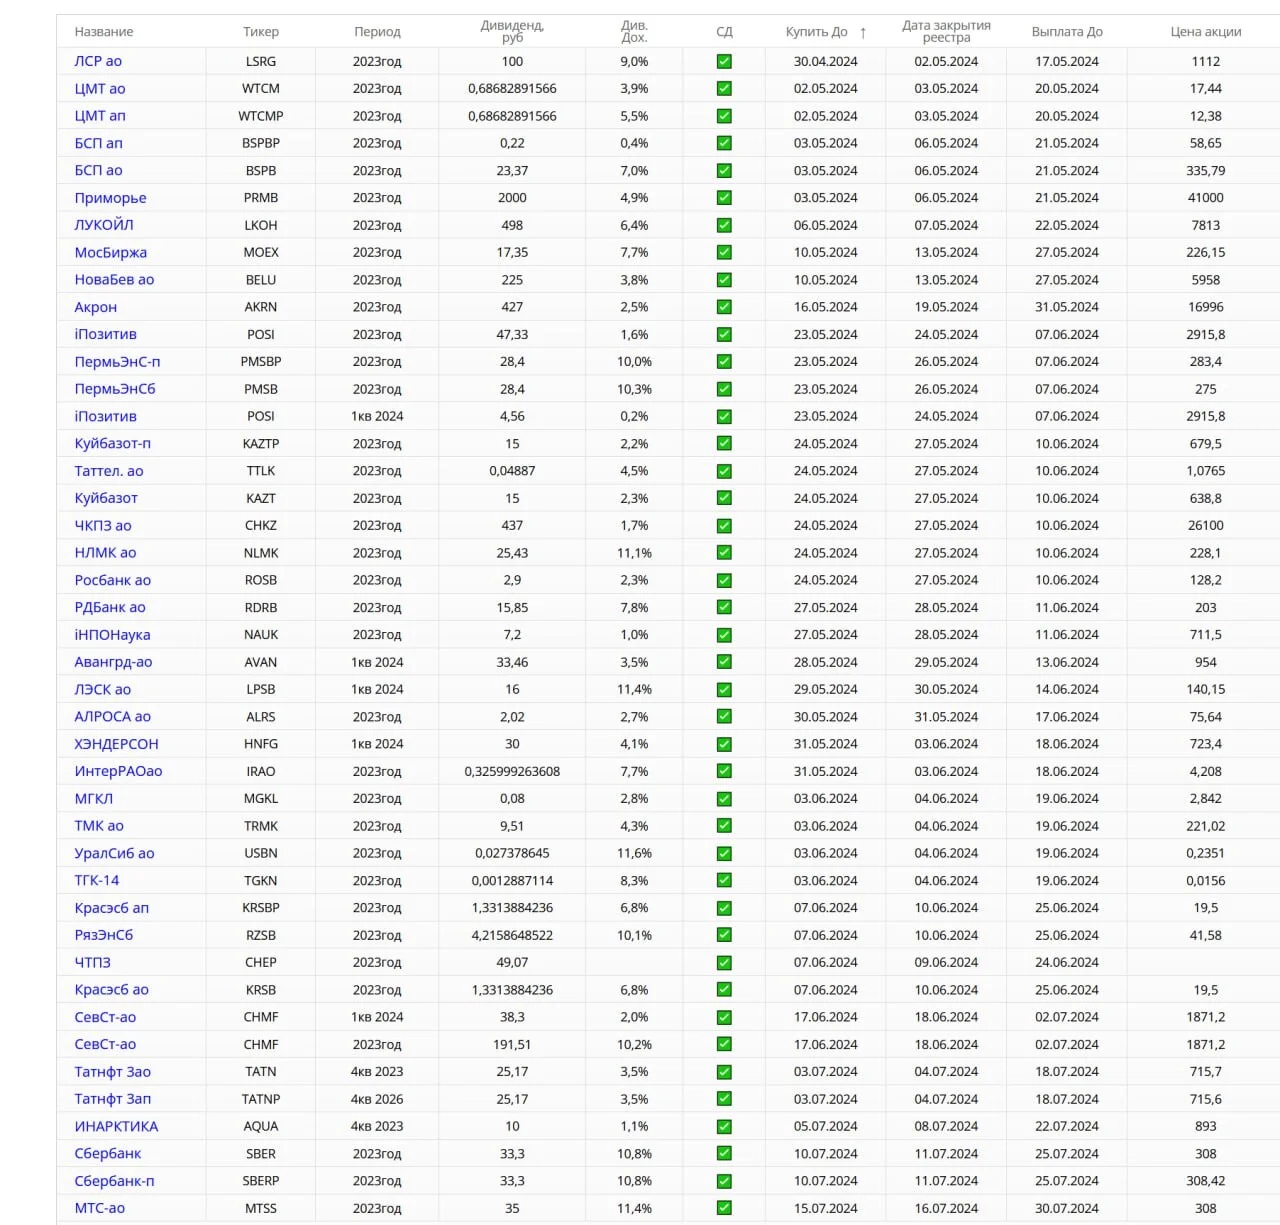Open the ЦМТ ао stock link

click(100, 89)
